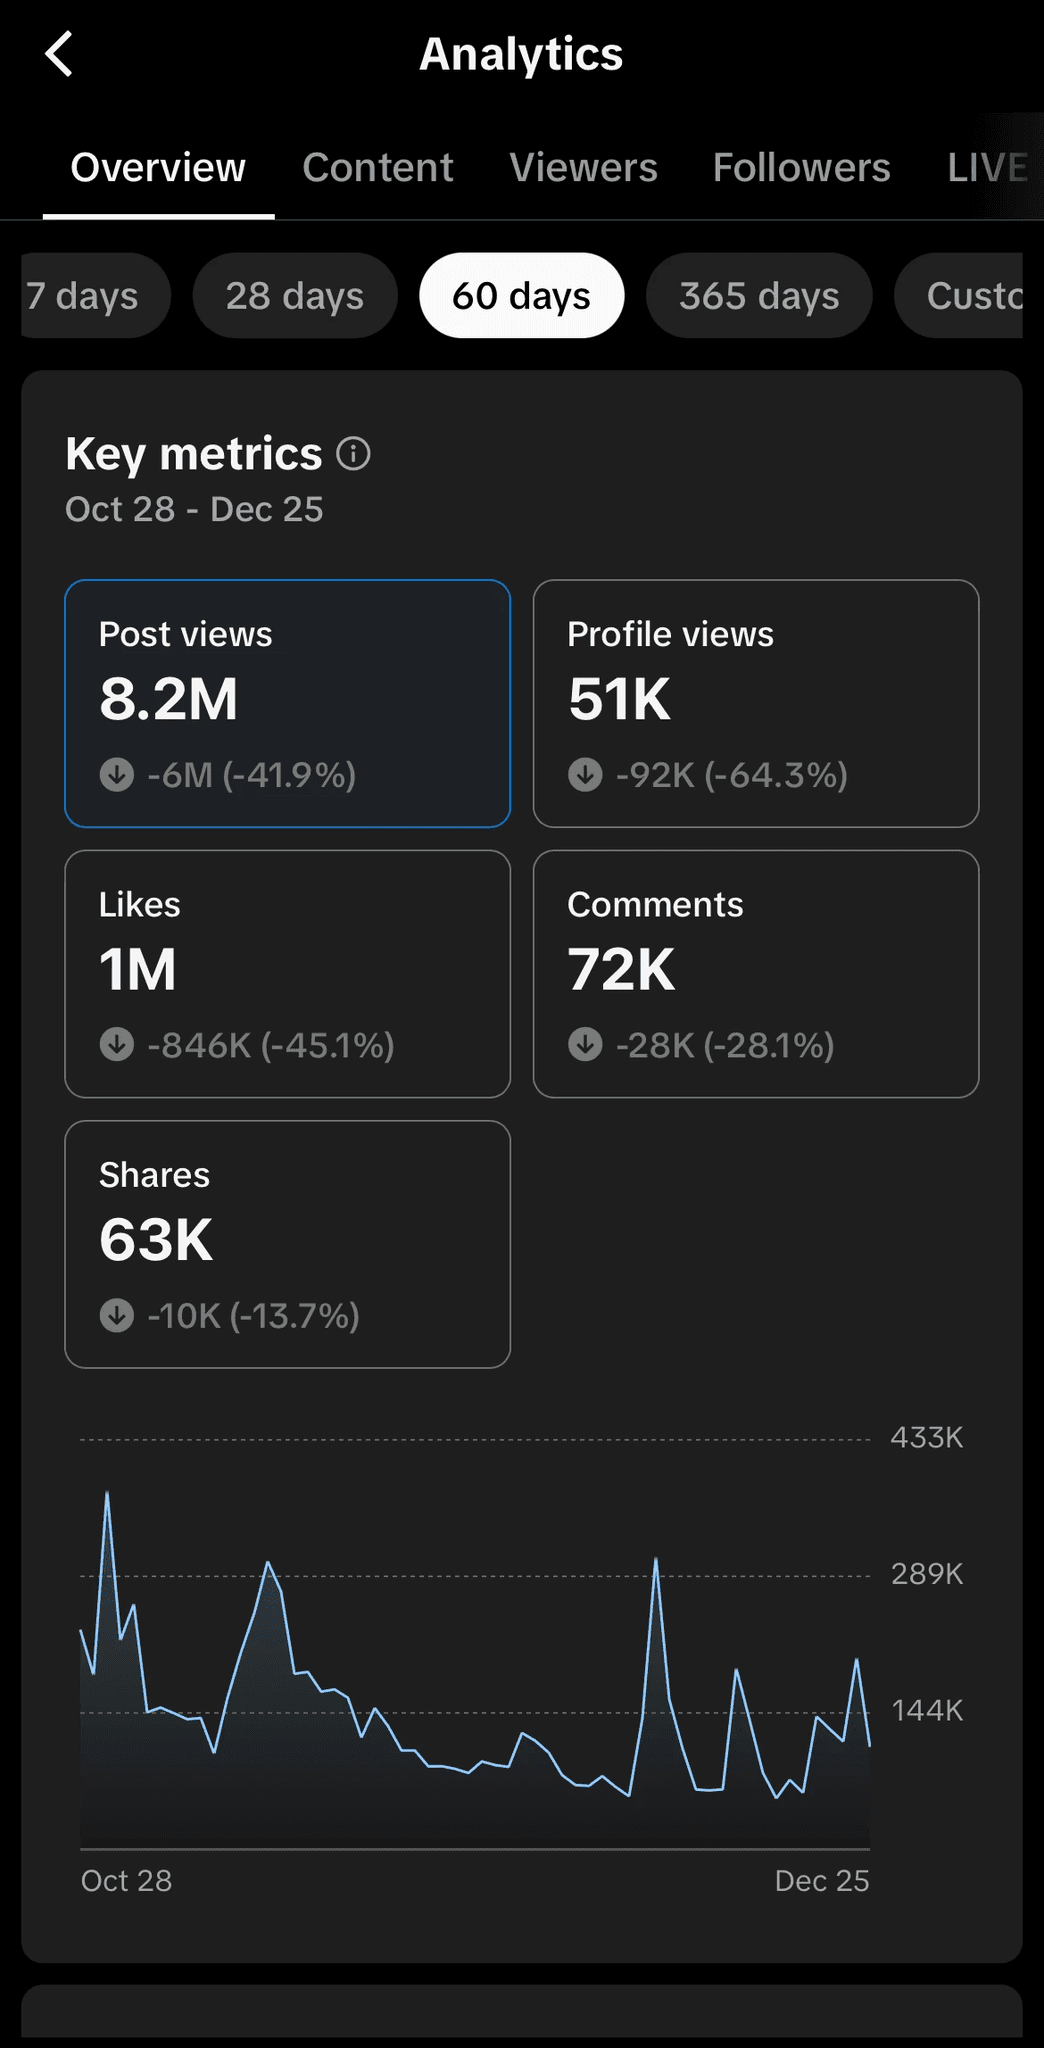Click Shares down-arrow trend icon
Screen dimensions: 1044x2048
pyautogui.click(x=117, y=1315)
